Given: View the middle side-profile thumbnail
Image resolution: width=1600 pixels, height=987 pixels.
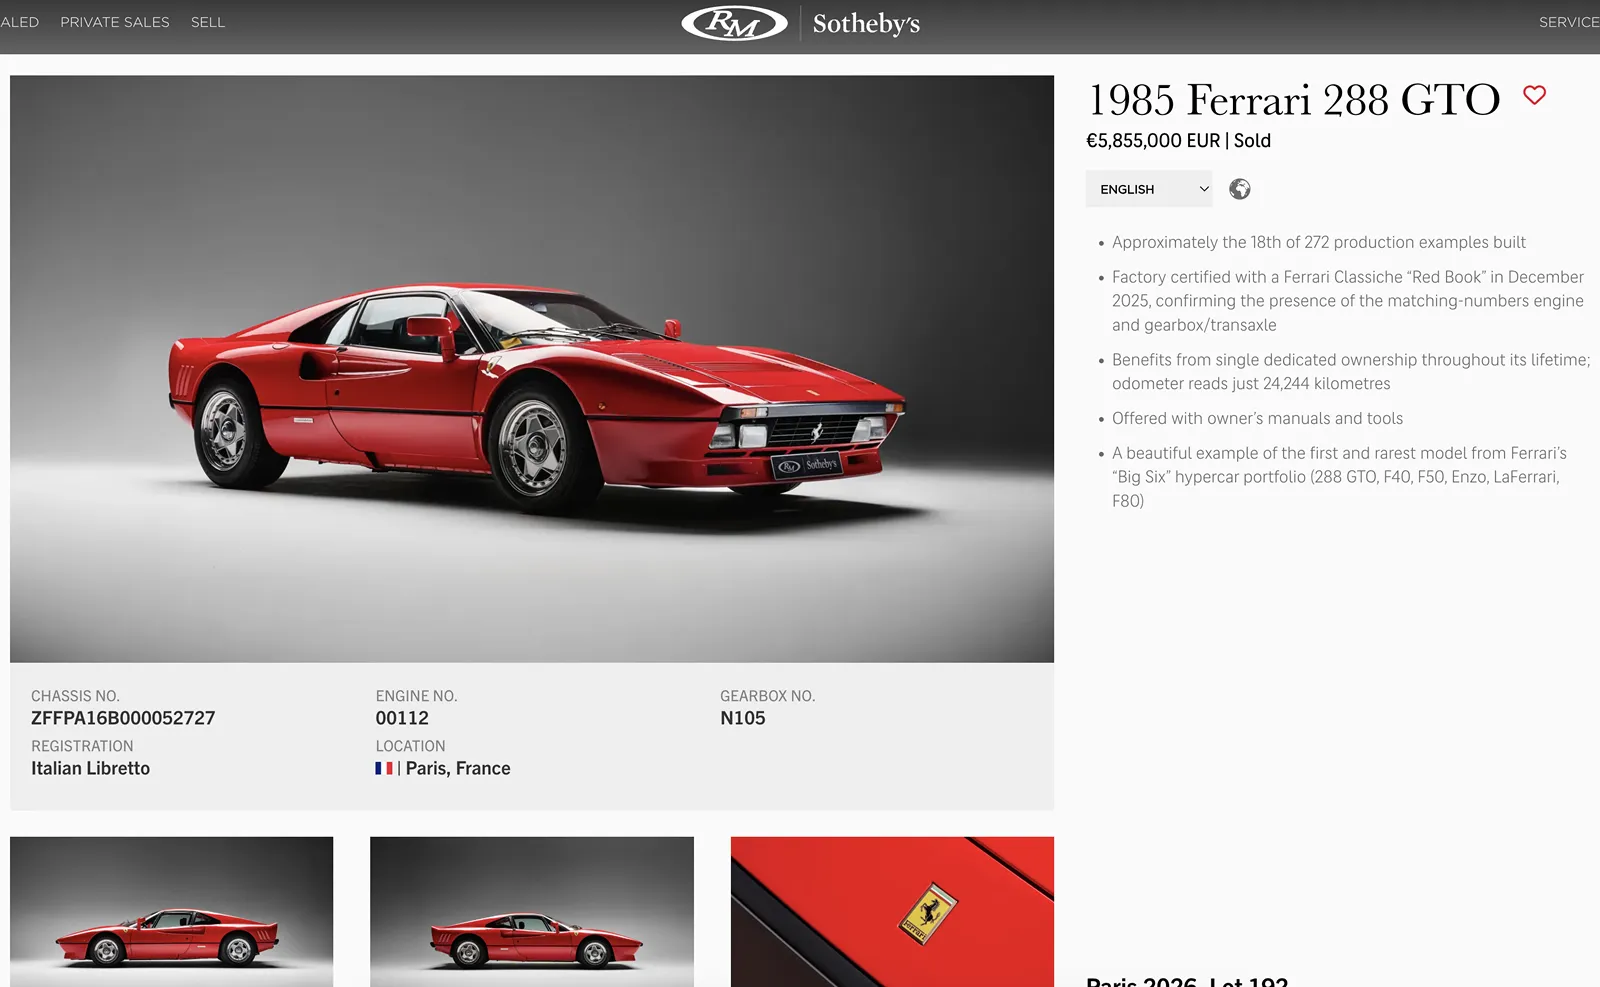Looking at the screenshot, I should pos(532,912).
